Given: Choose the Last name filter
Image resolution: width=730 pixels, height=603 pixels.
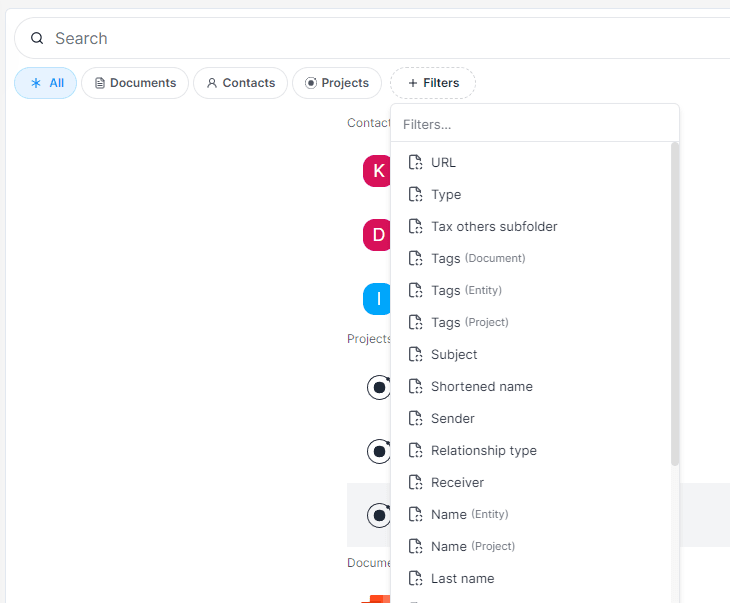Looking at the screenshot, I should [462, 579].
